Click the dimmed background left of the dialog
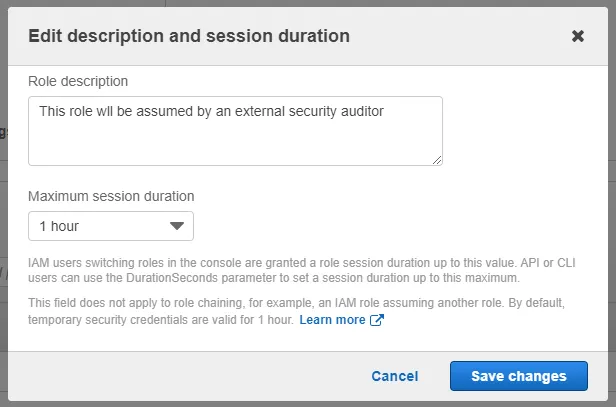 pyautogui.click(x=3, y=200)
